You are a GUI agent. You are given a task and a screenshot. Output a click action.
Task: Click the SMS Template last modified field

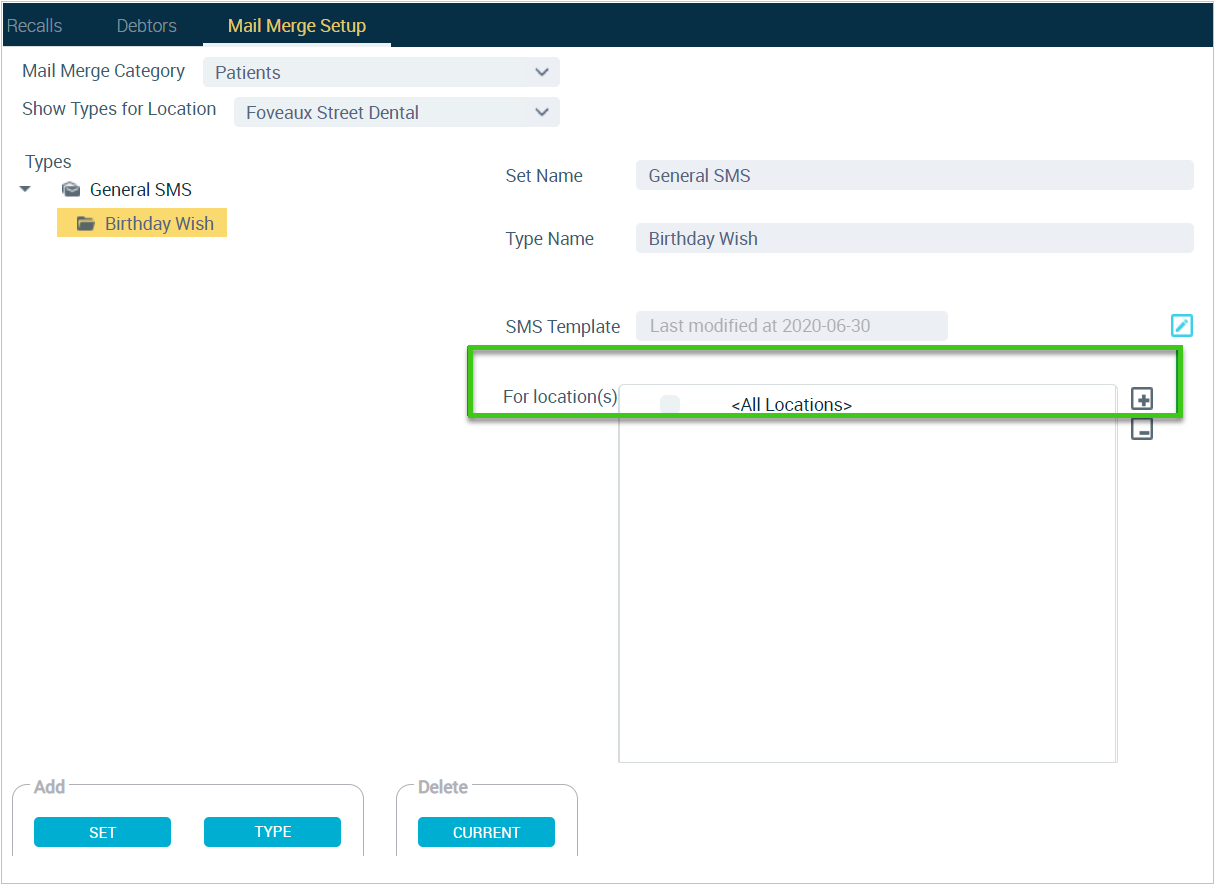tap(792, 325)
